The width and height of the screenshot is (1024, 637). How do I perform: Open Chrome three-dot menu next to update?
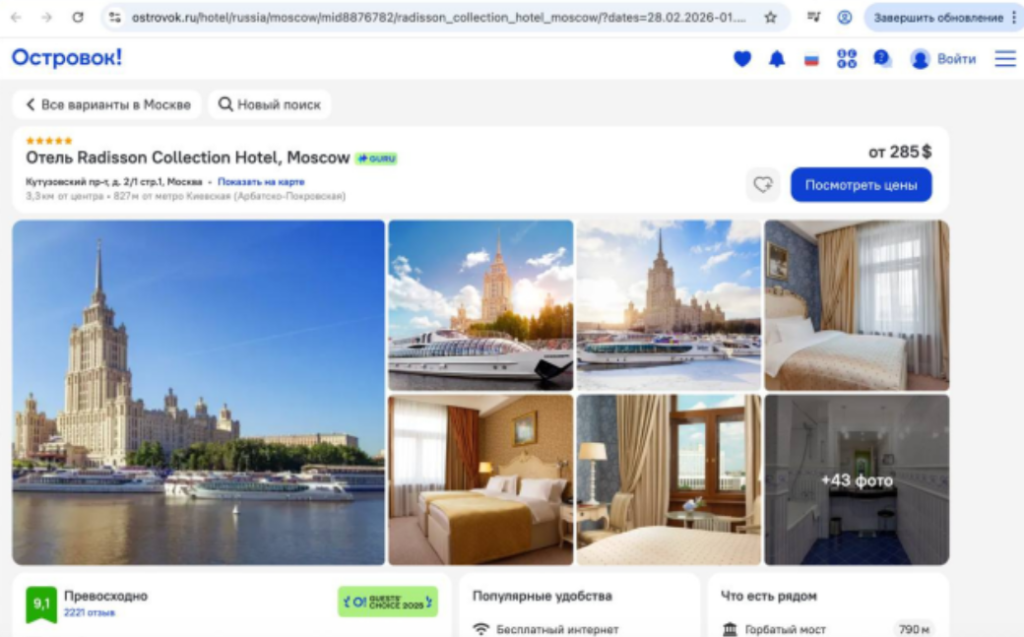pos(1013,17)
